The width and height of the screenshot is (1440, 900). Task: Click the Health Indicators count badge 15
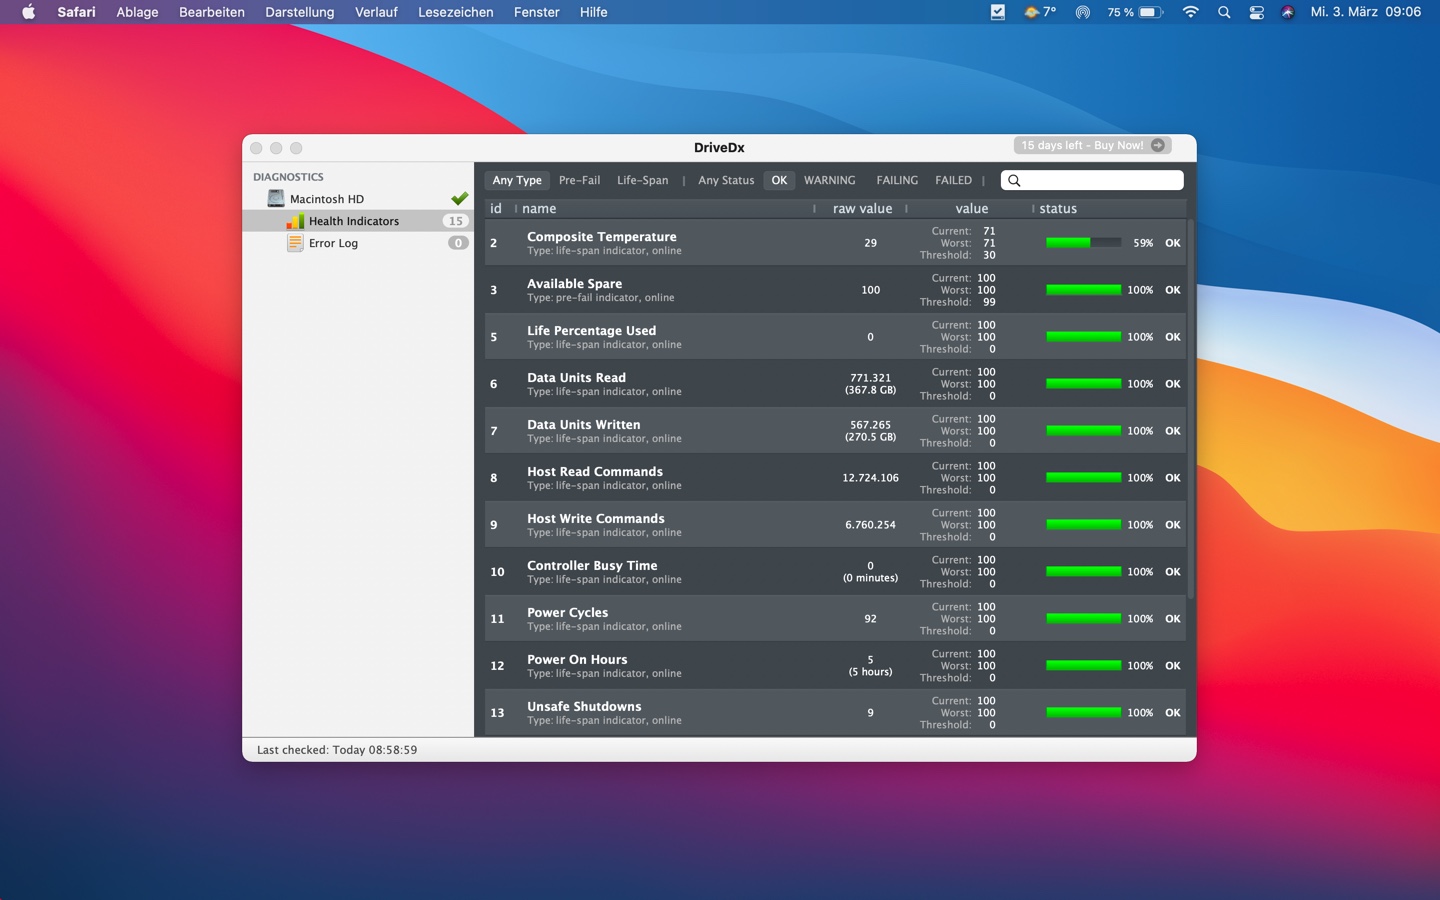(x=456, y=221)
